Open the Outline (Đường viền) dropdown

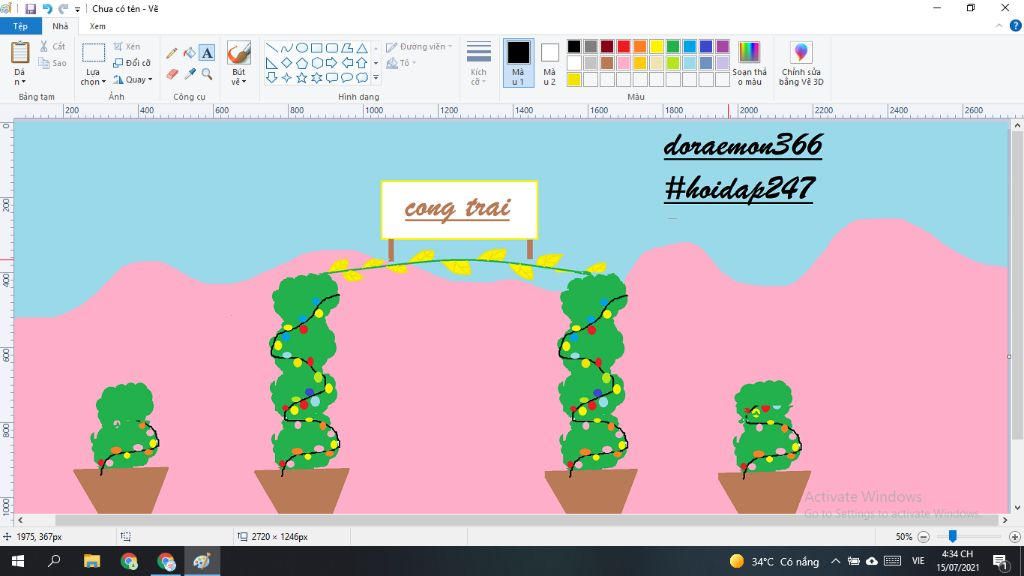419,47
